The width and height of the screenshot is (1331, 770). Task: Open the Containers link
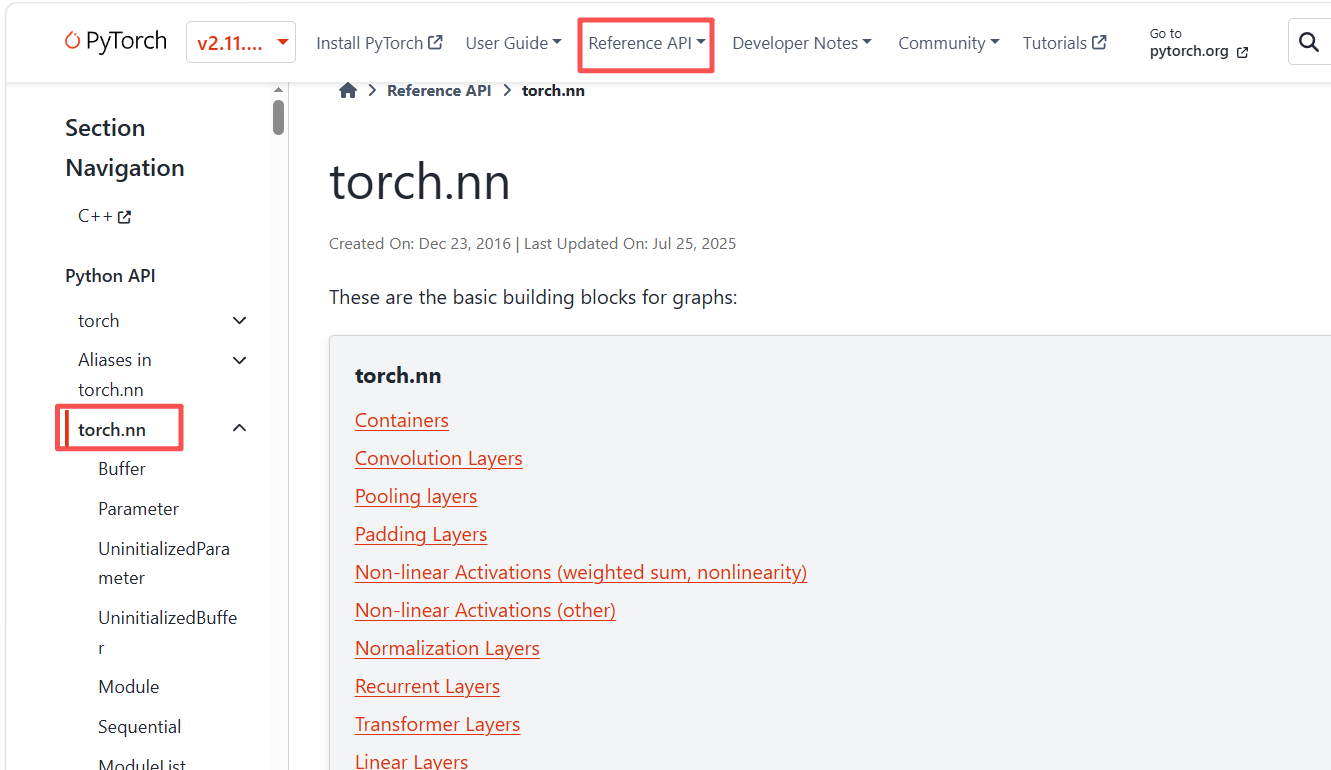pos(402,420)
